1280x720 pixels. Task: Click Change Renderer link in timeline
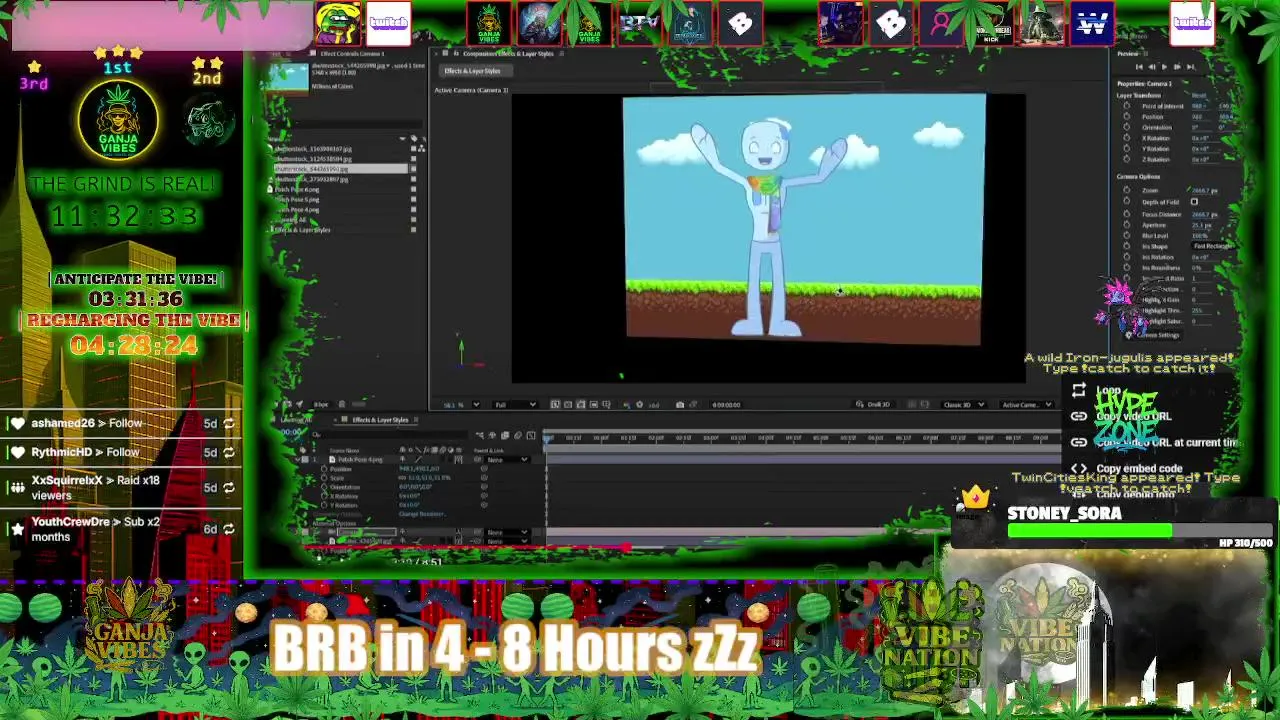[x=424, y=514]
